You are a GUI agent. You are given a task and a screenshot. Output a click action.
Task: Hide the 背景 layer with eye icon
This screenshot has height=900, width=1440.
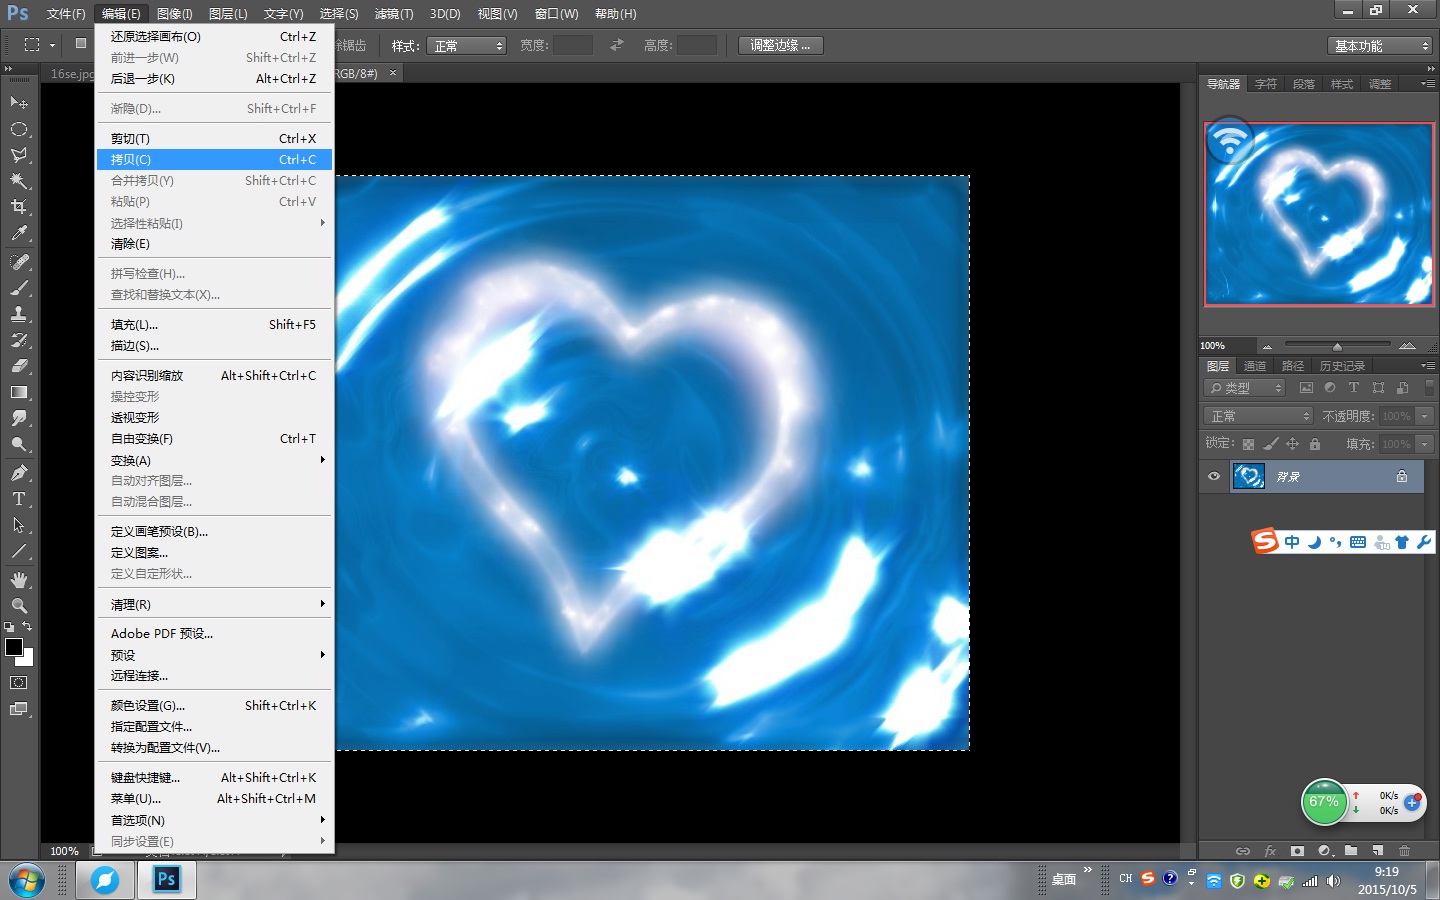coord(1214,477)
